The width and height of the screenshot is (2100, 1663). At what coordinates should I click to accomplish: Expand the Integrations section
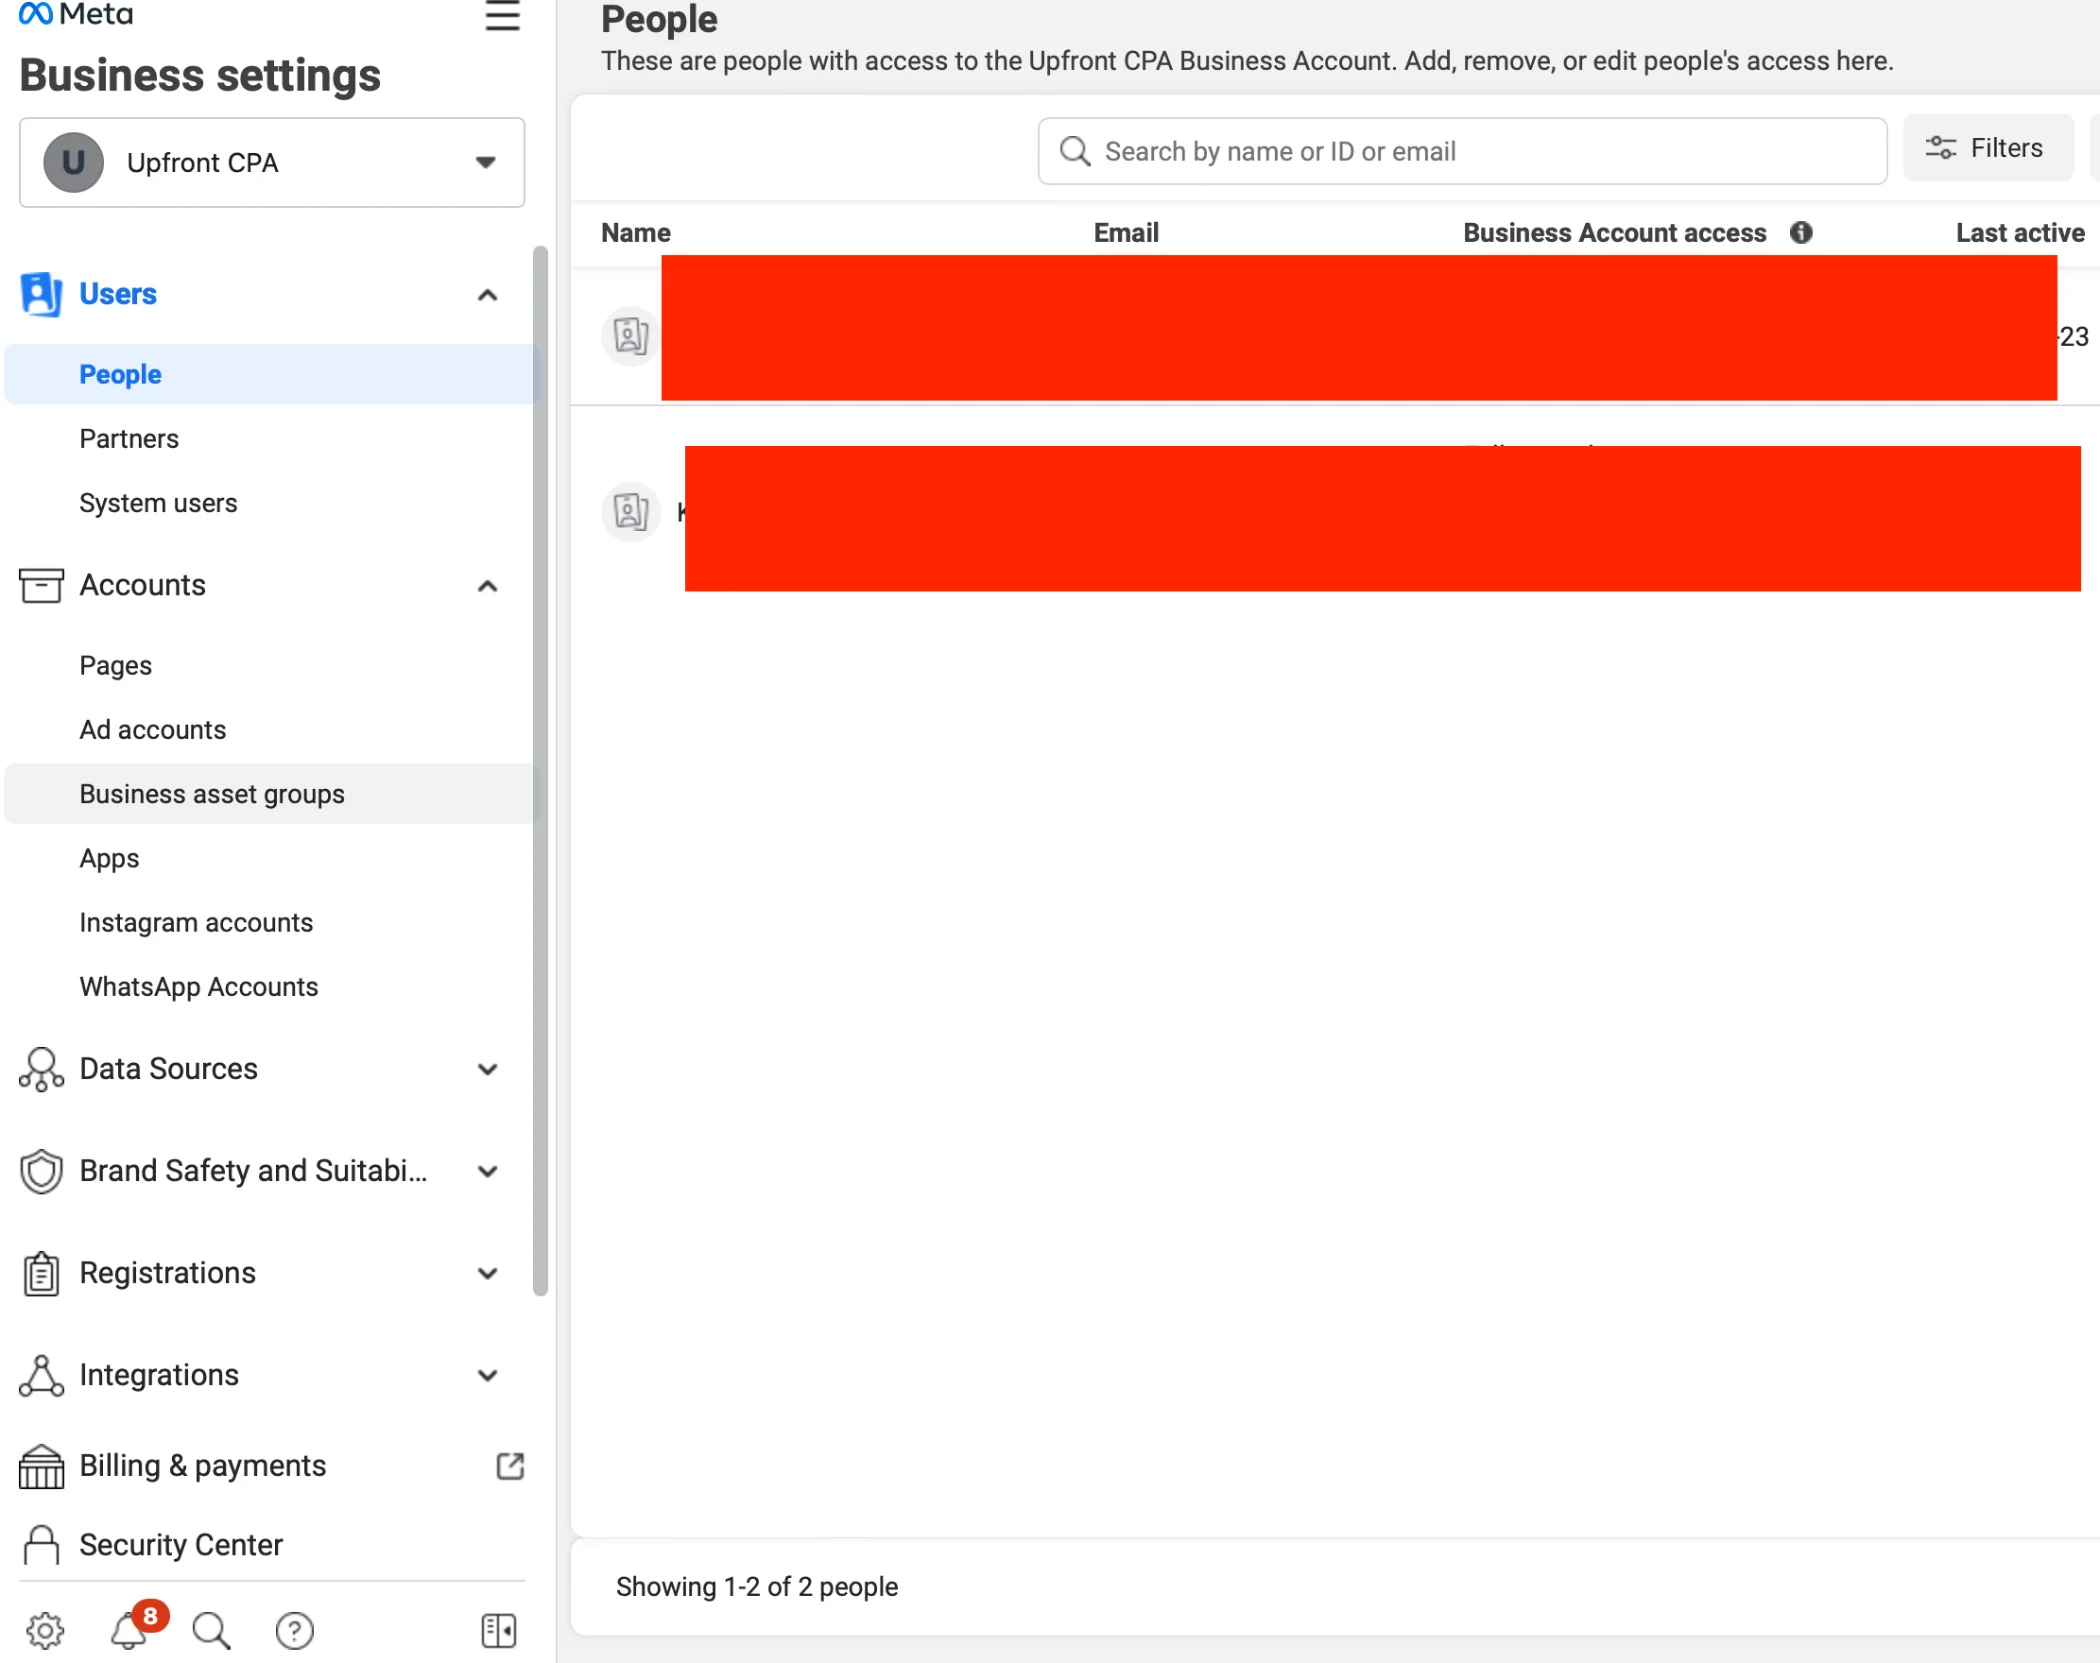(487, 1375)
